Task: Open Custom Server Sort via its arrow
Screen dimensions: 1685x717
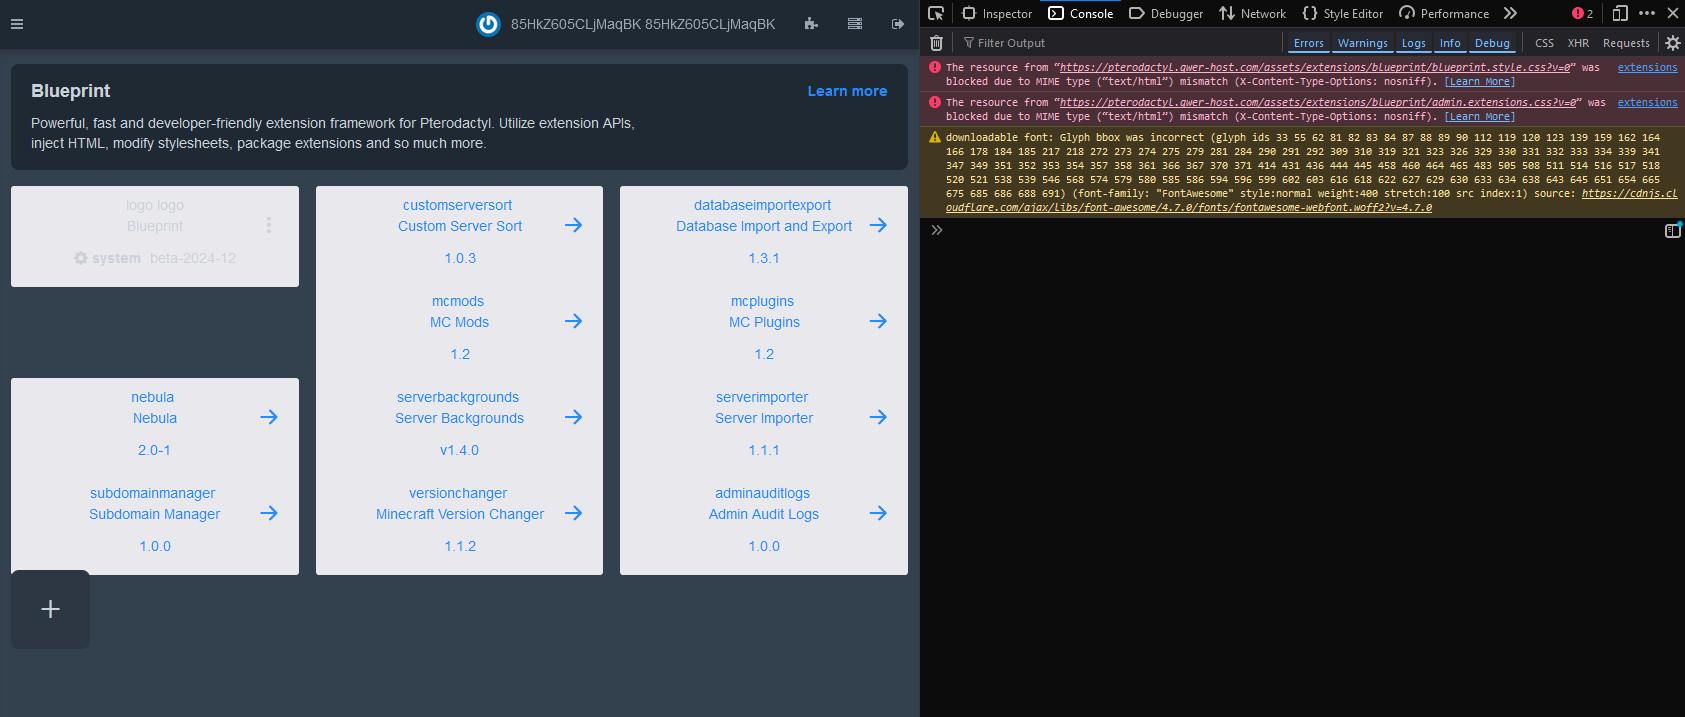Action: coord(573,225)
